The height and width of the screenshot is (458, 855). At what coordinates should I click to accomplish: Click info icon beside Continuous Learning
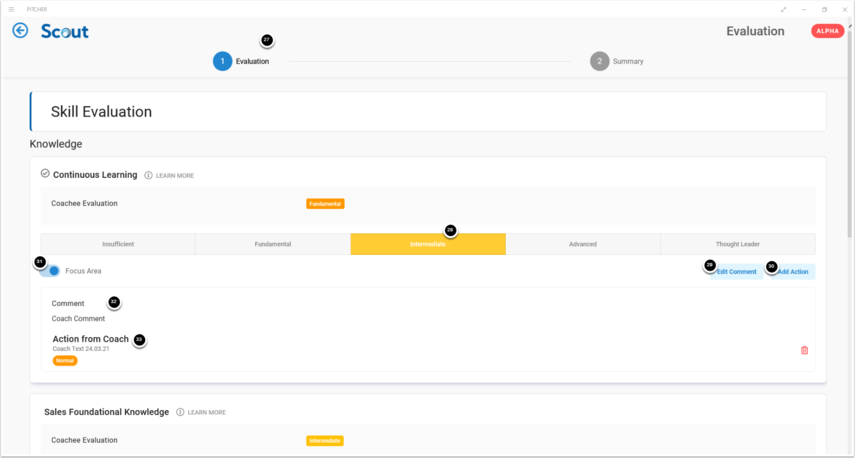148,175
